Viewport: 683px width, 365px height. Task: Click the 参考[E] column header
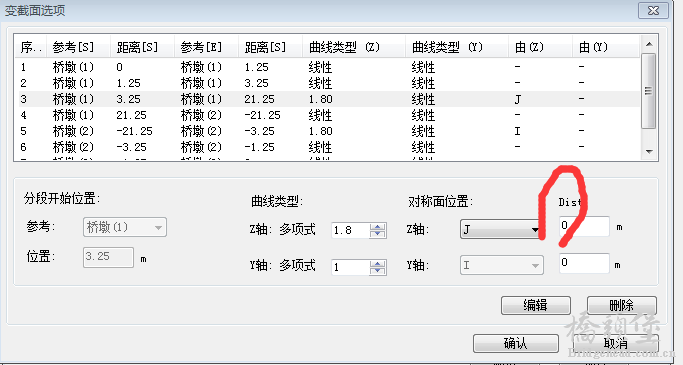pyautogui.click(x=206, y=47)
